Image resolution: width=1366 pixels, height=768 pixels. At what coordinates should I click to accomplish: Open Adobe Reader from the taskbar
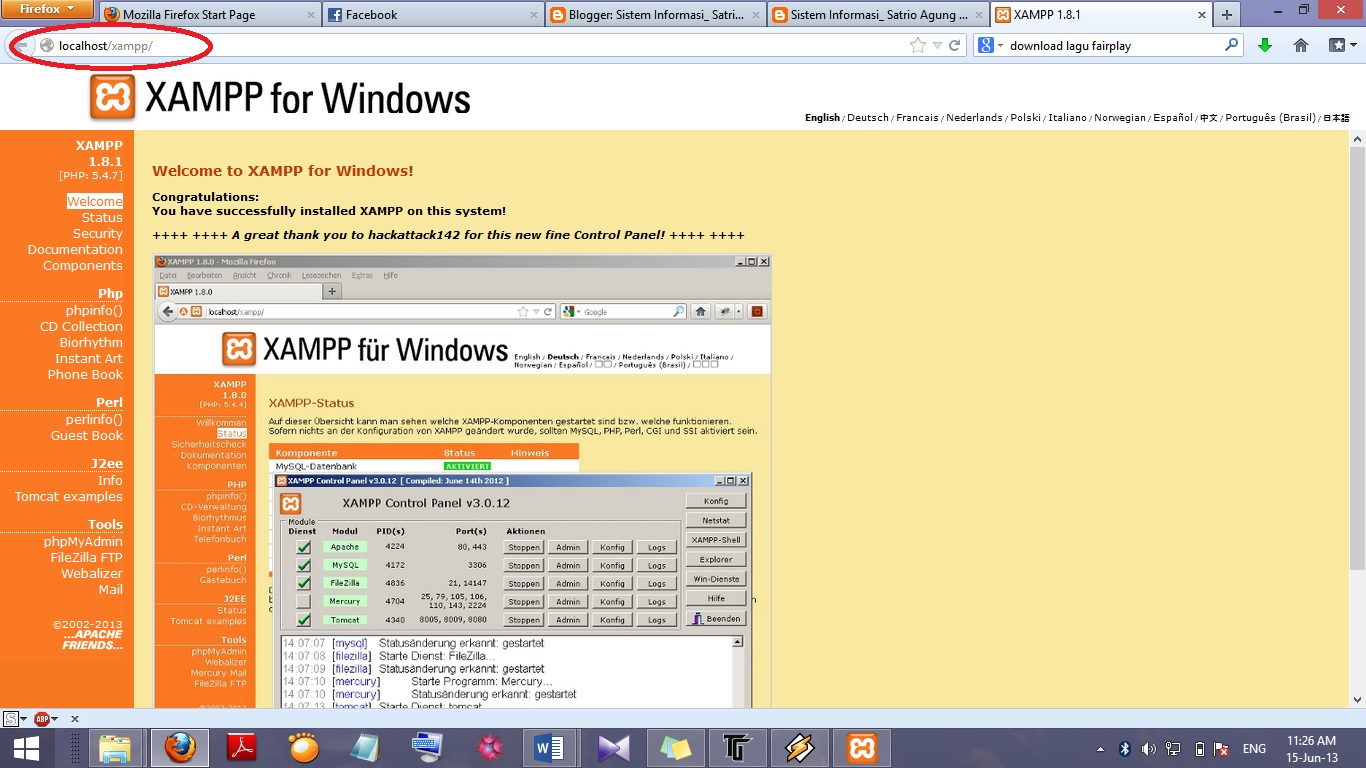click(x=242, y=748)
